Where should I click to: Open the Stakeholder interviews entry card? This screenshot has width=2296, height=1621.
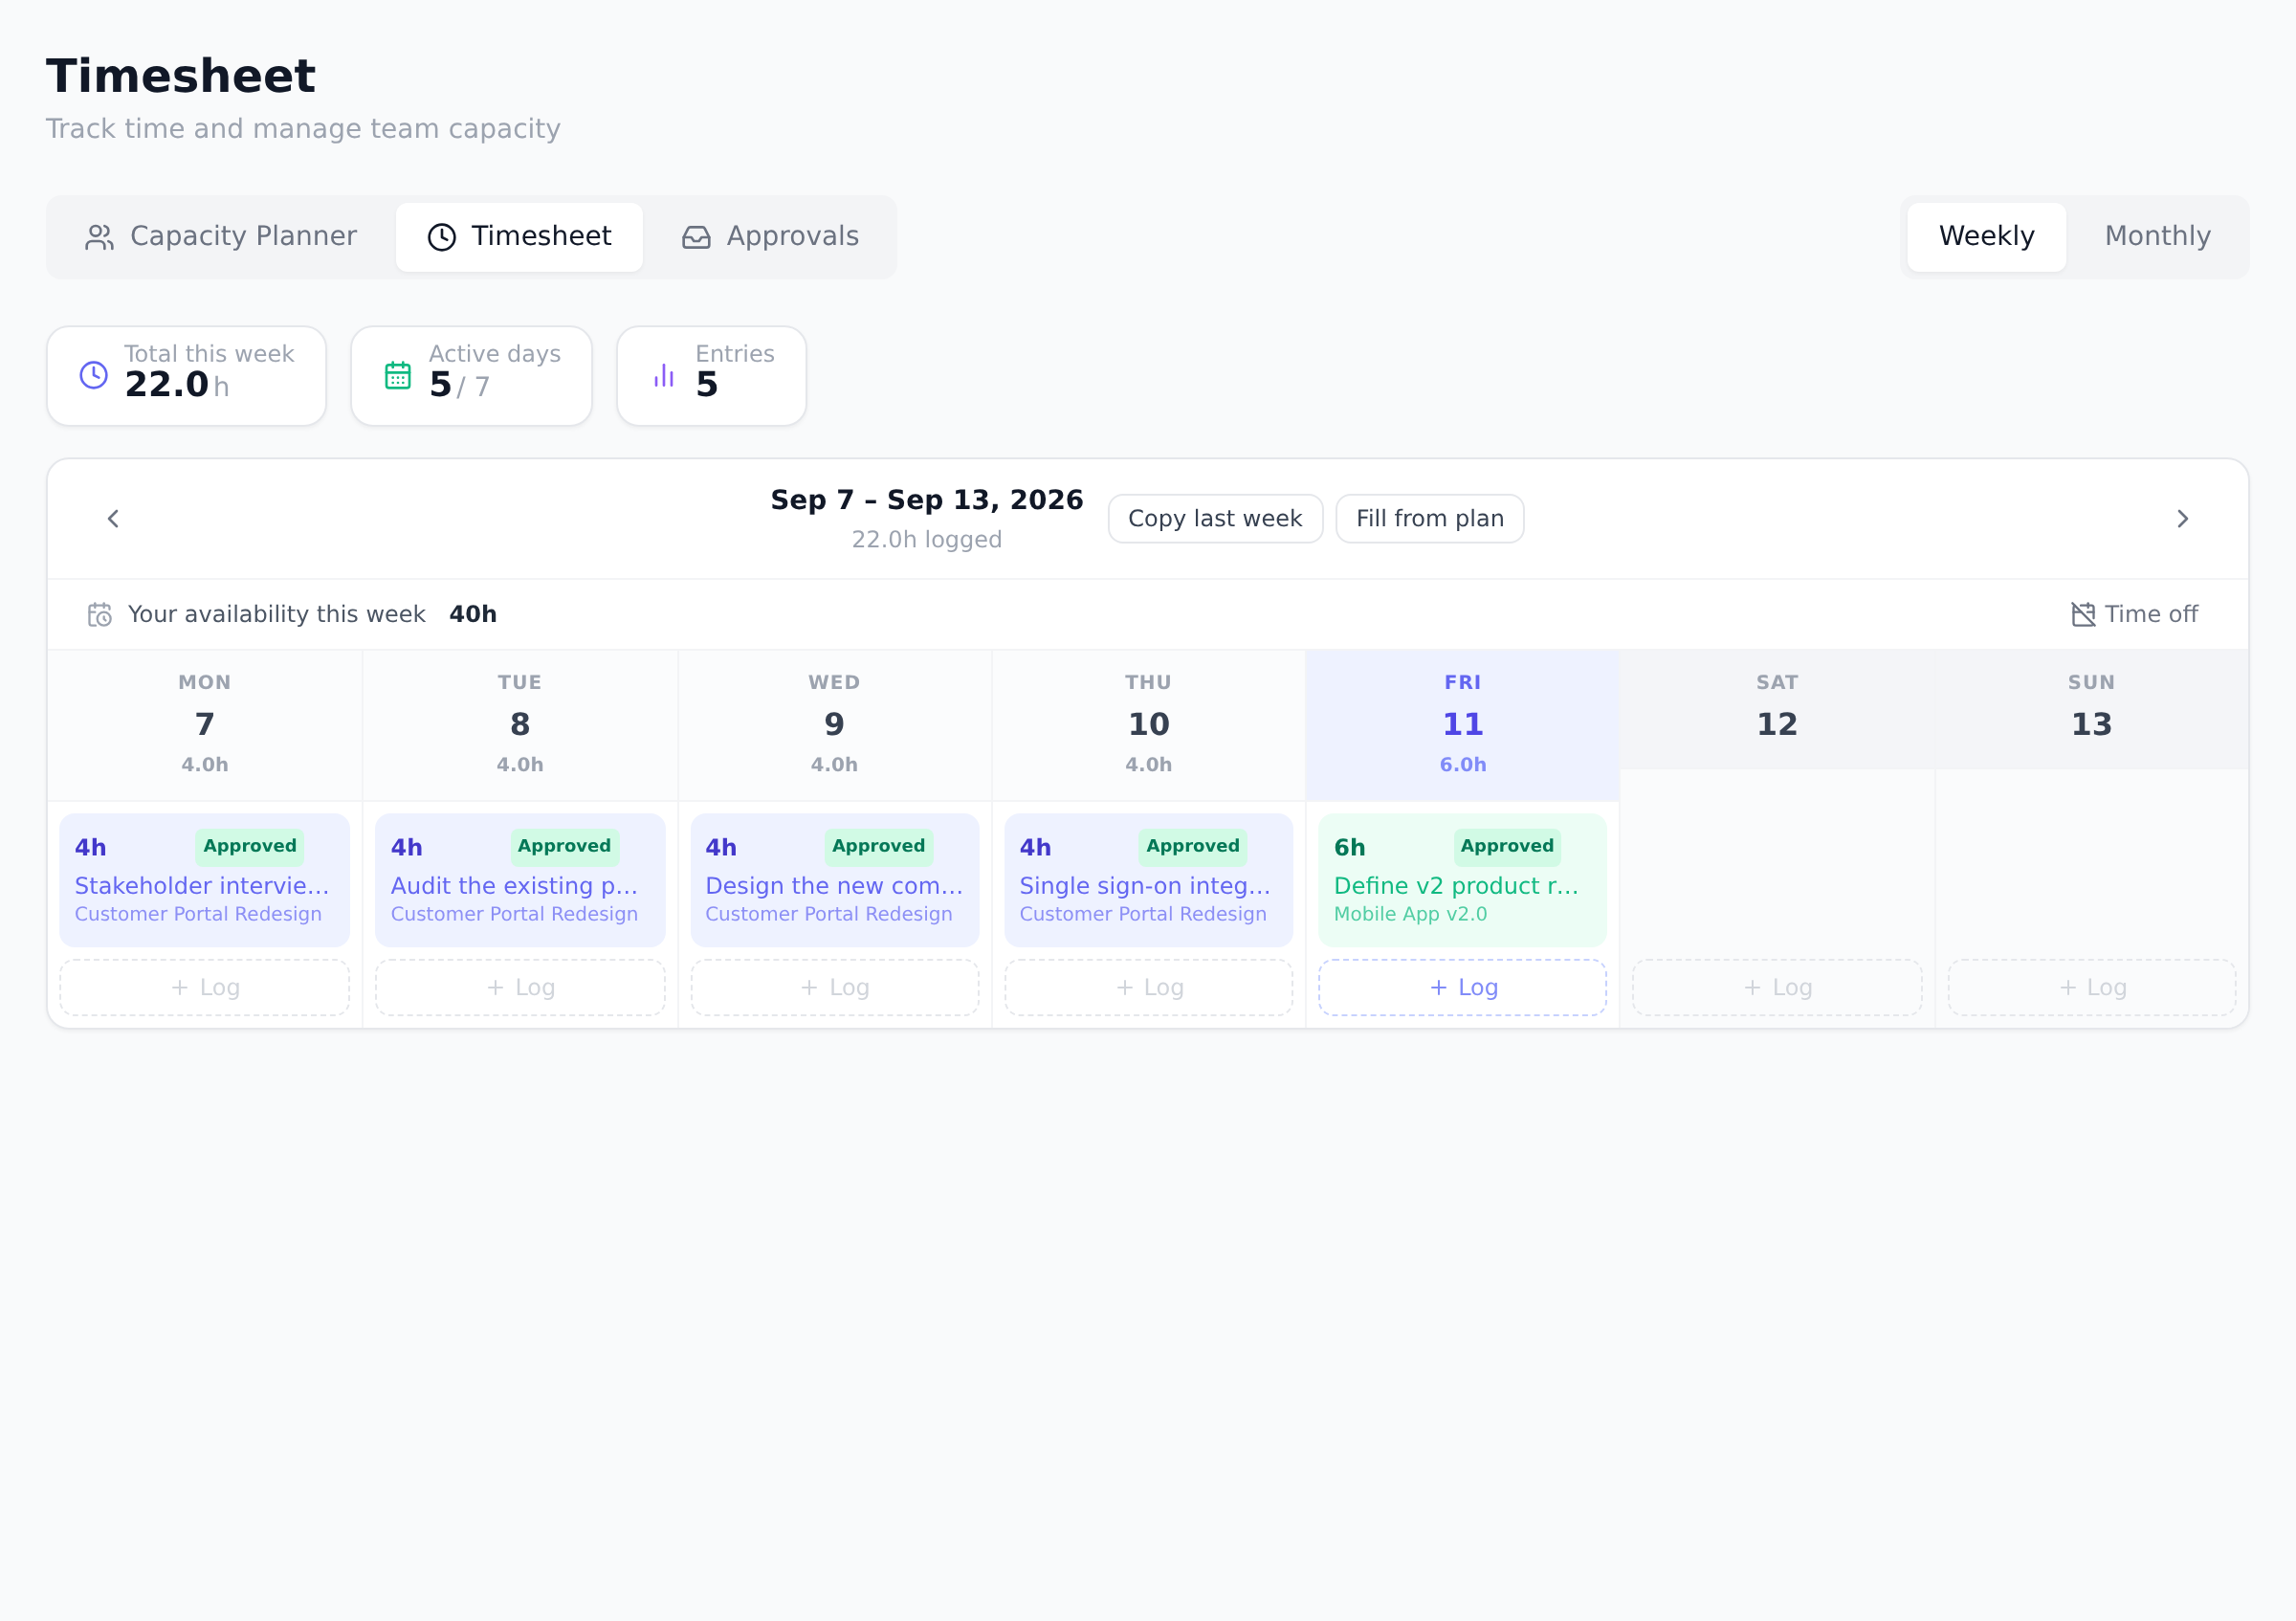coord(205,880)
